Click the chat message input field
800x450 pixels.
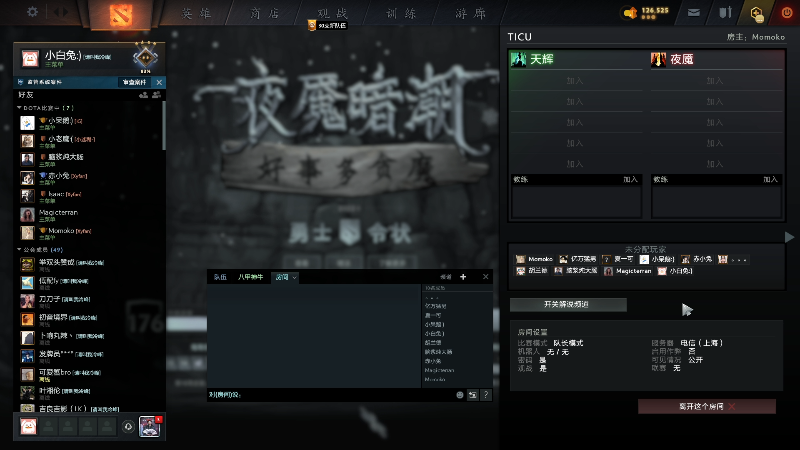pyautogui.click(x=329, y=394)
